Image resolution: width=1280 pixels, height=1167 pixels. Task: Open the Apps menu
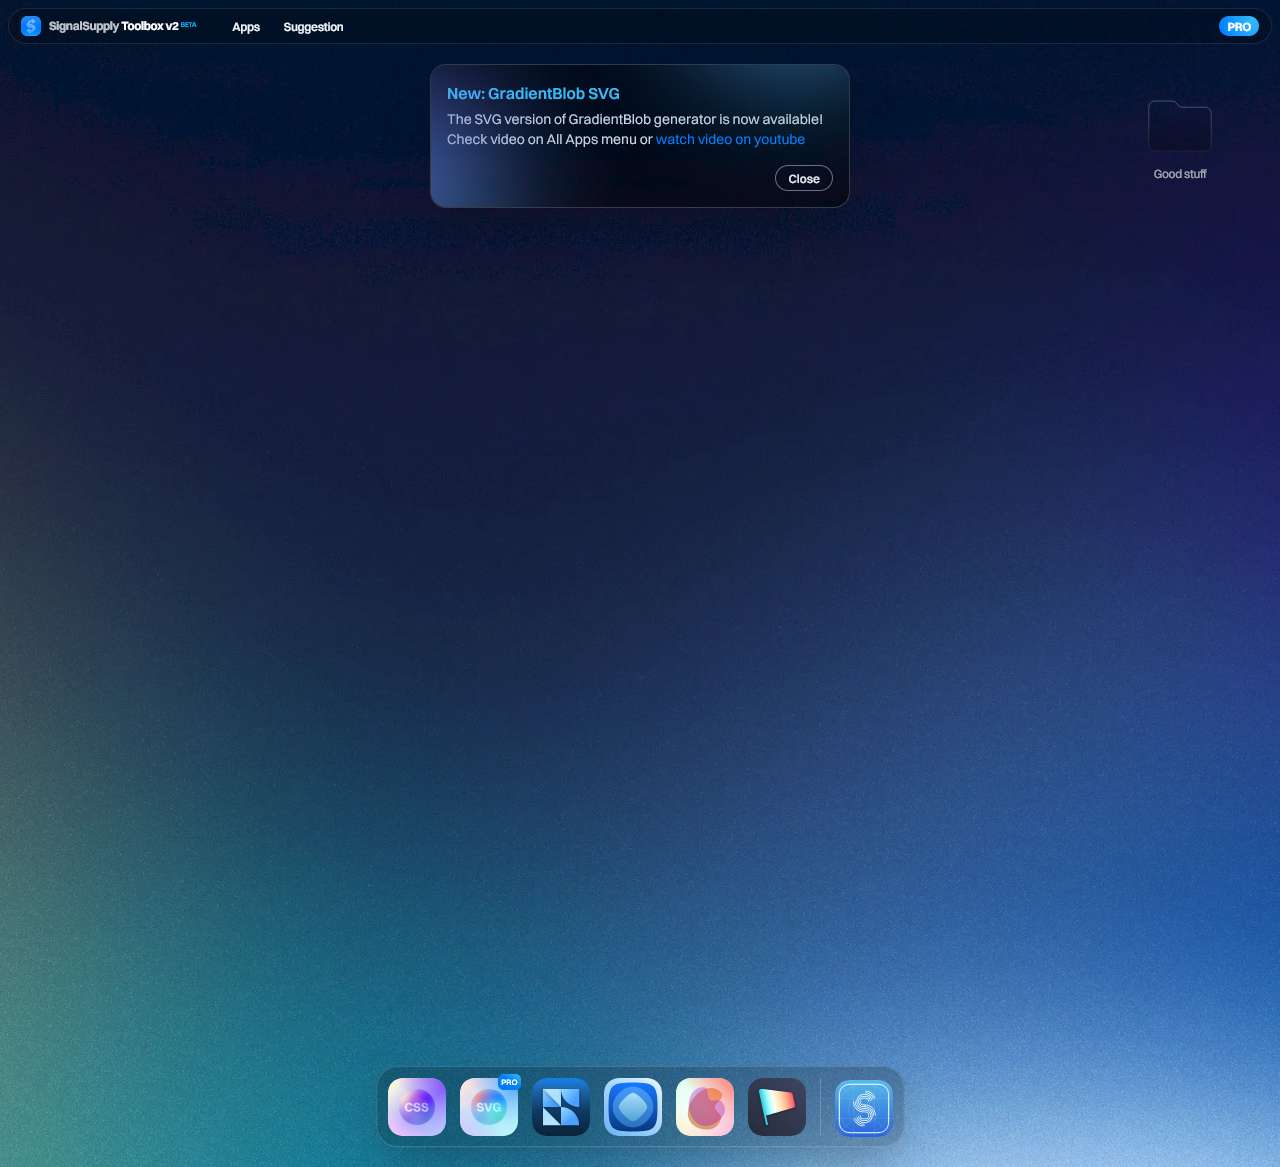(x=246, y=27)
